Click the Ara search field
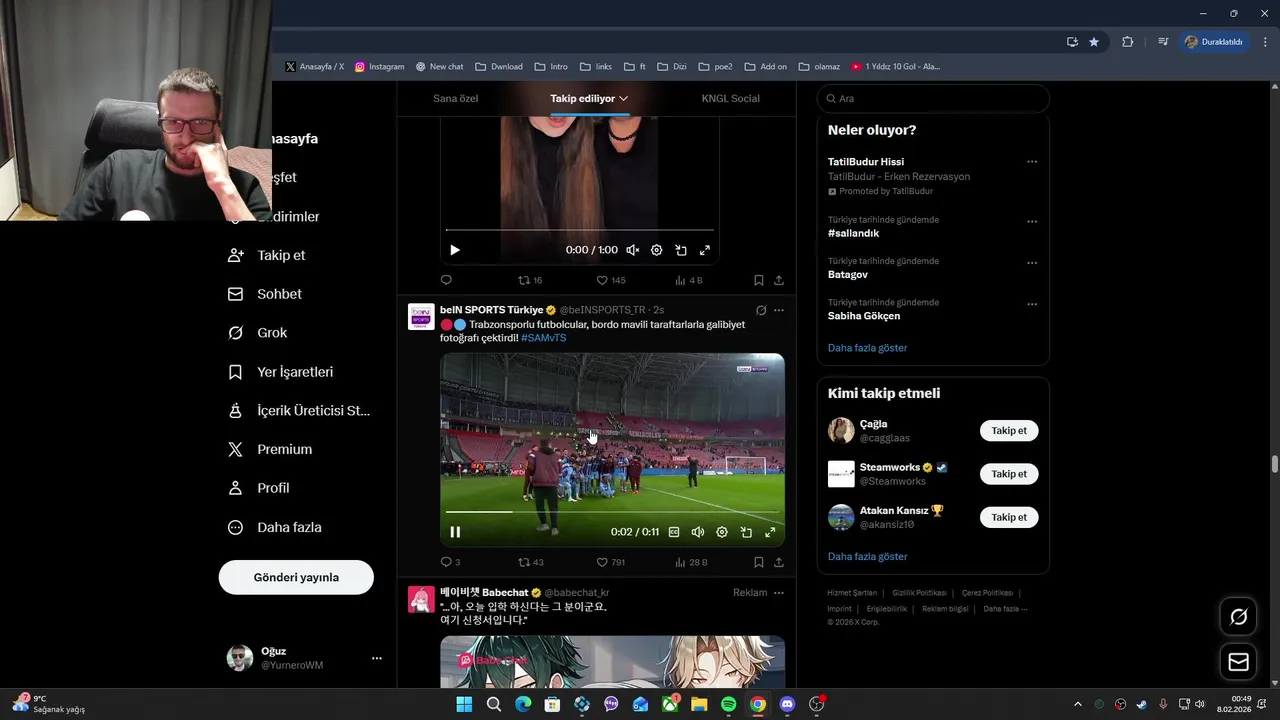The width and height of the screenshot is (1280, 720). coord(933,98)
